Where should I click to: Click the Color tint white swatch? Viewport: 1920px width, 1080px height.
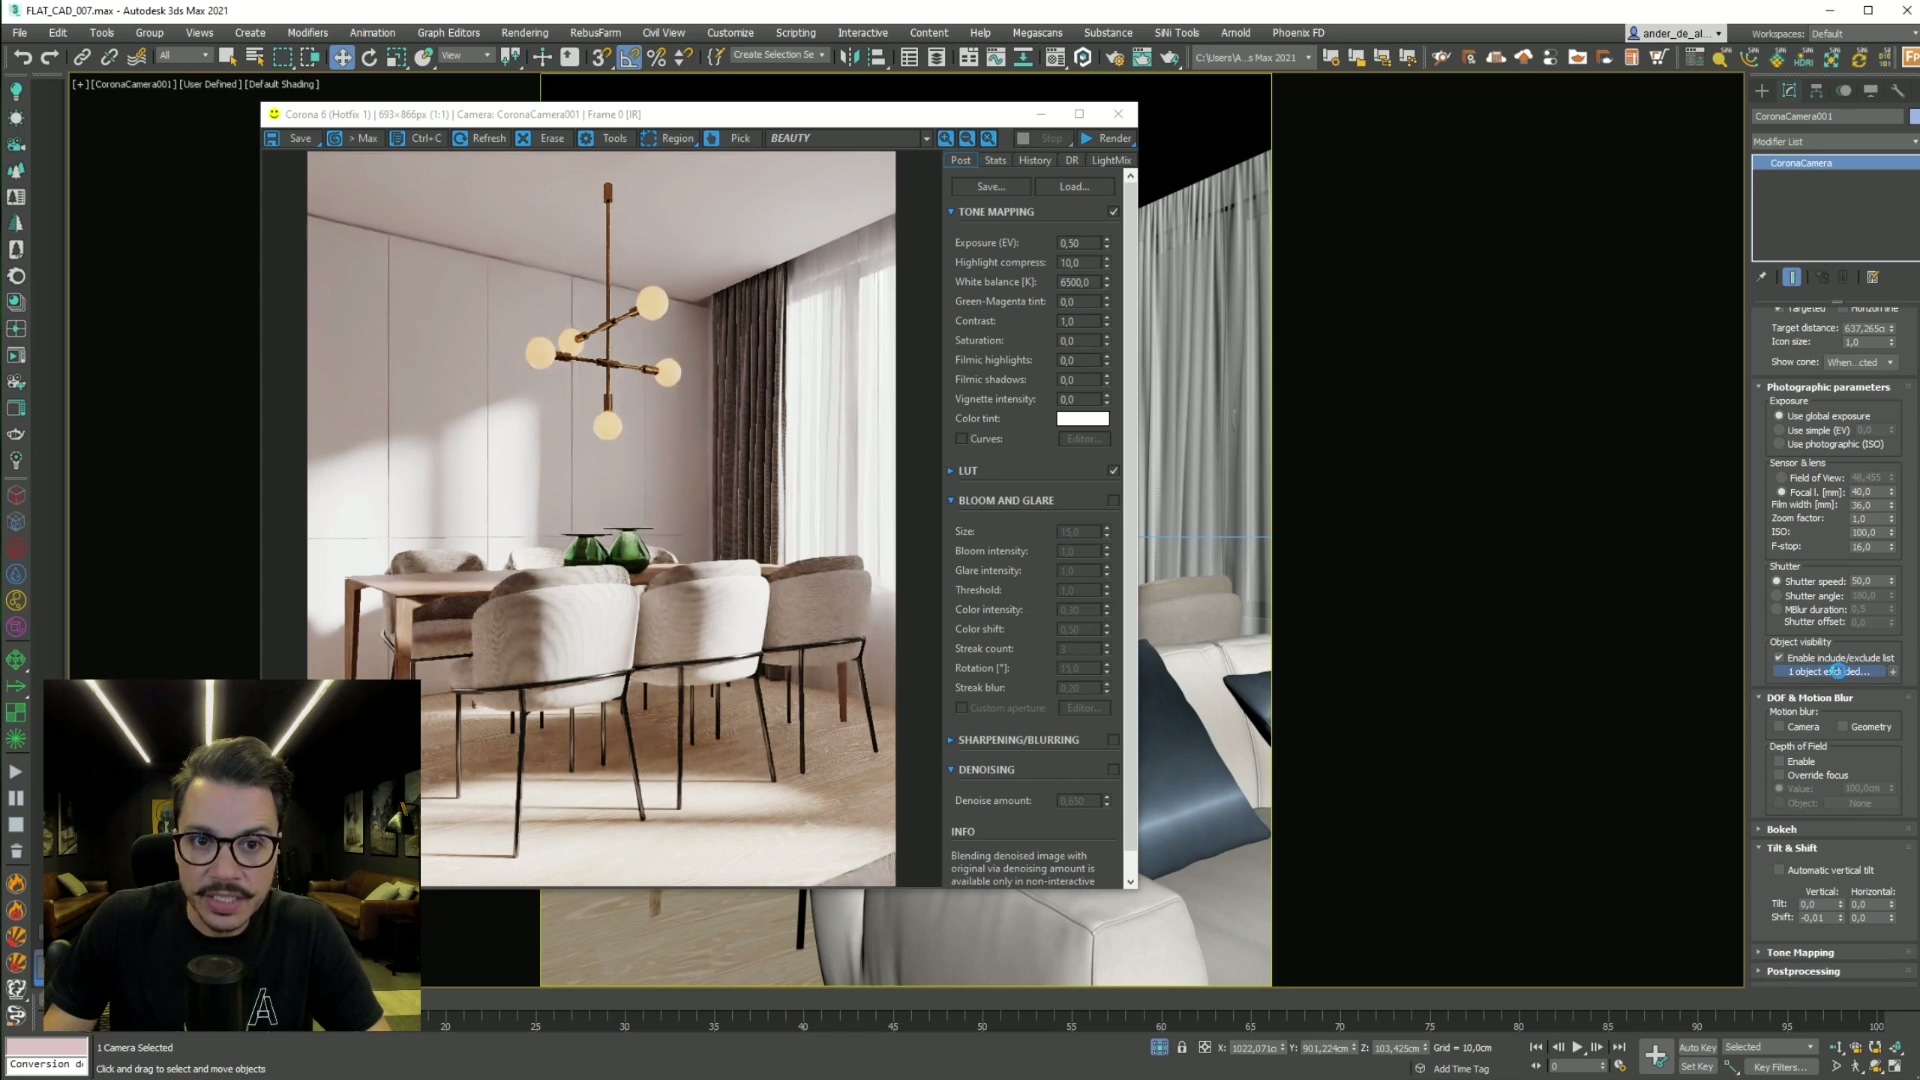1082,419
